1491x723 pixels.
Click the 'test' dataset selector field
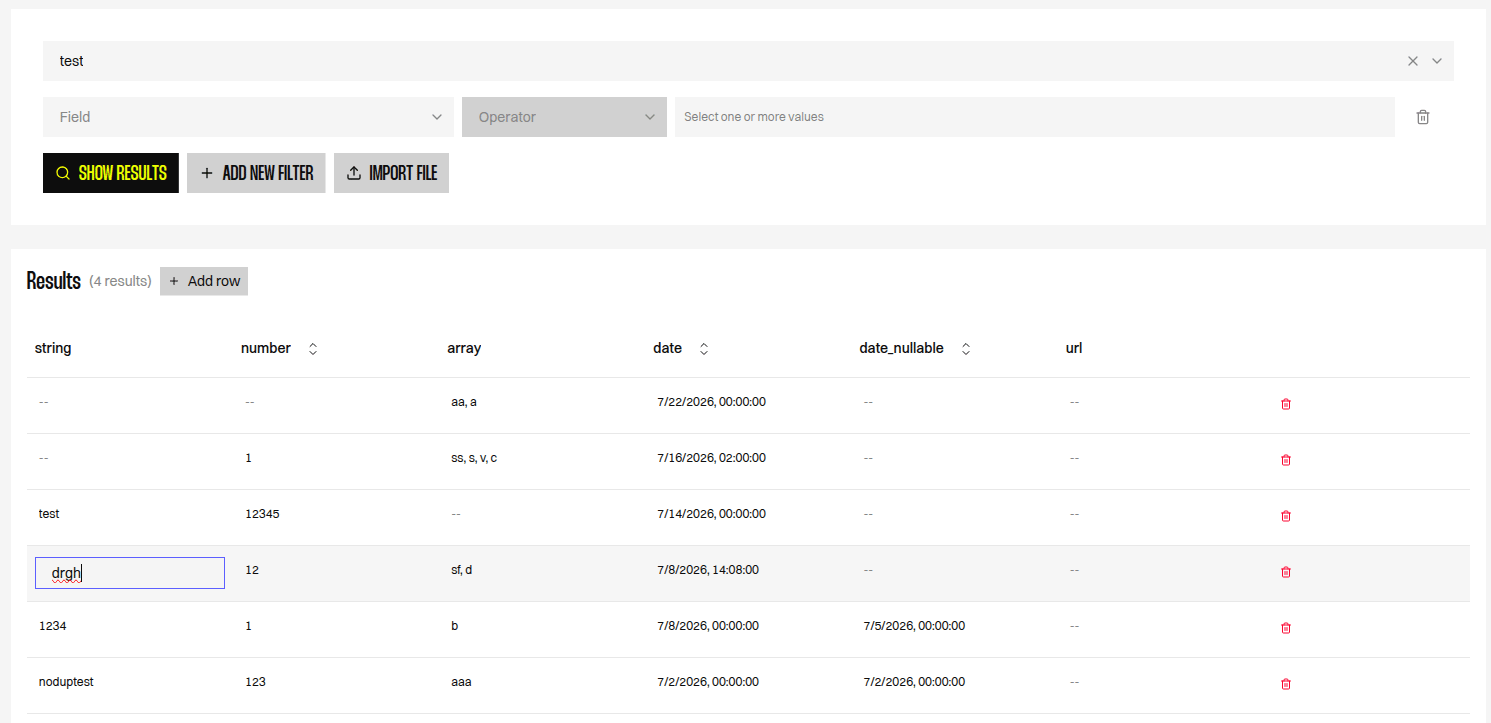click(x=748, y=61)
